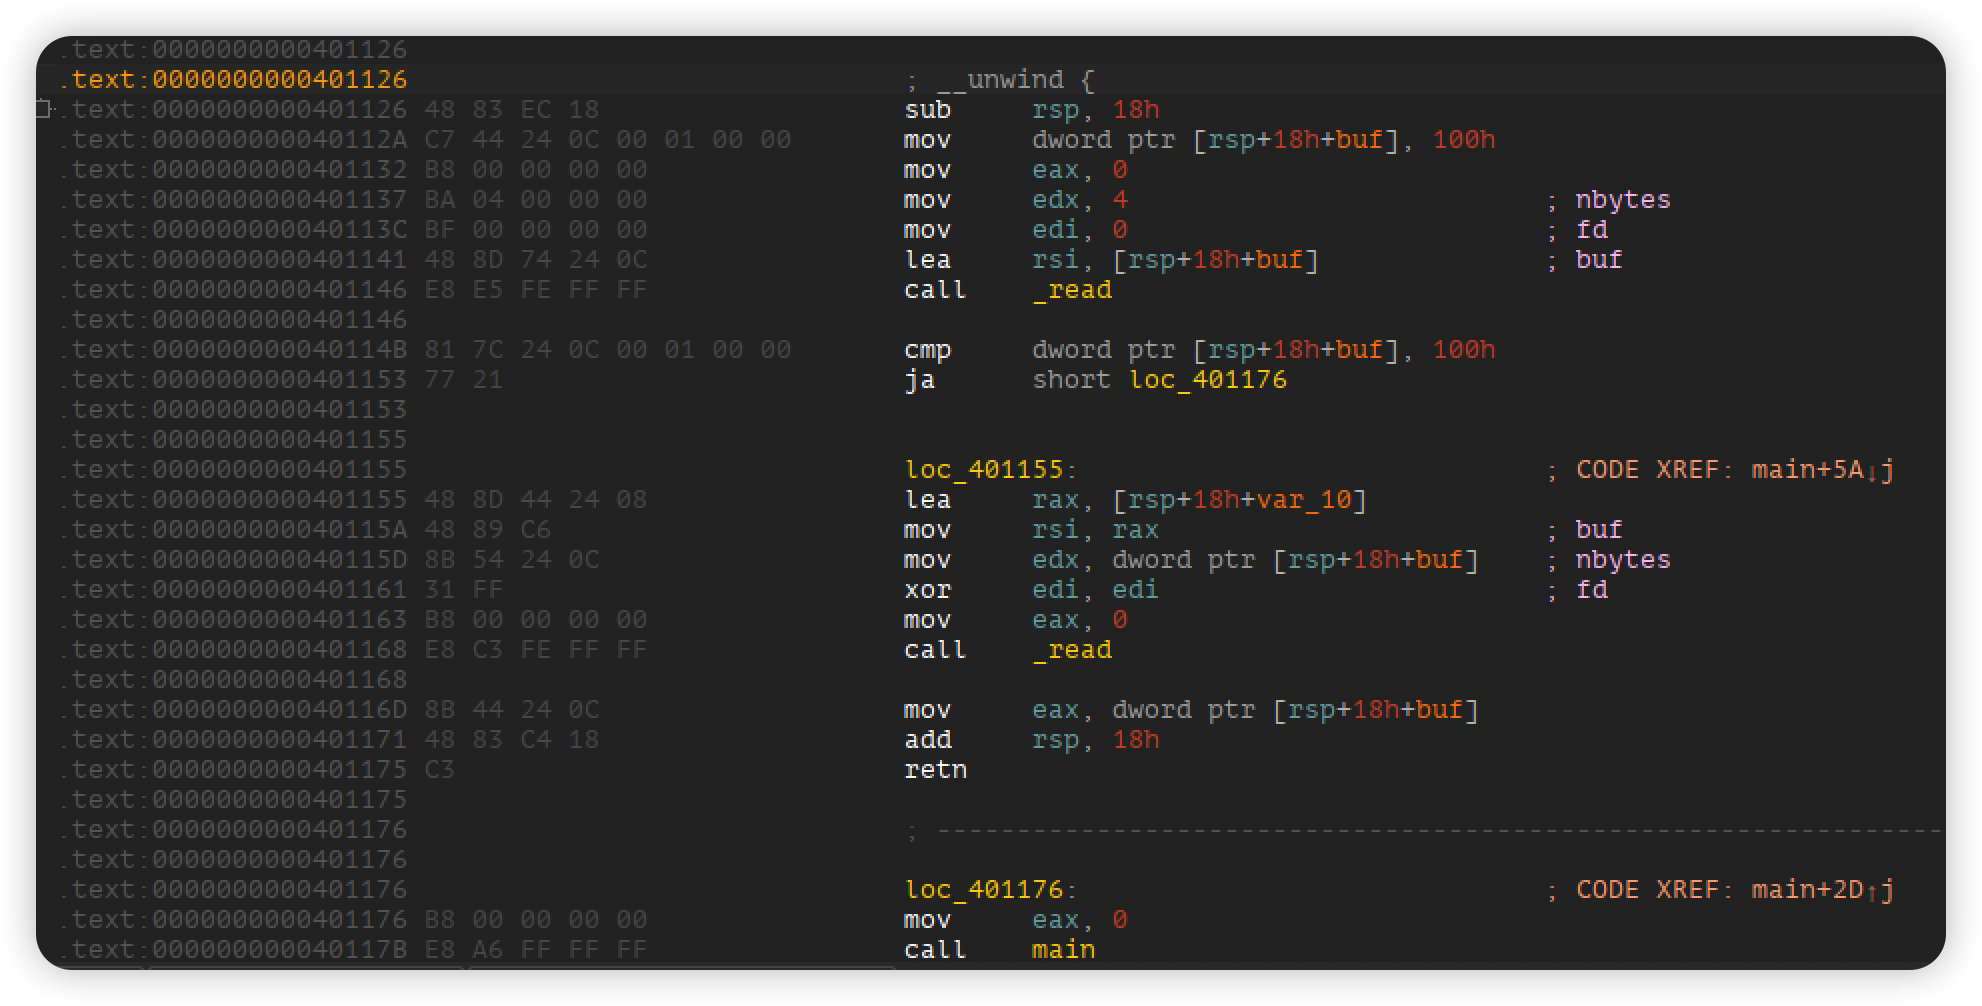The image size is (1982, 1006).
Task: Click 'edi, 0' operand
Action: [1080, 229]
